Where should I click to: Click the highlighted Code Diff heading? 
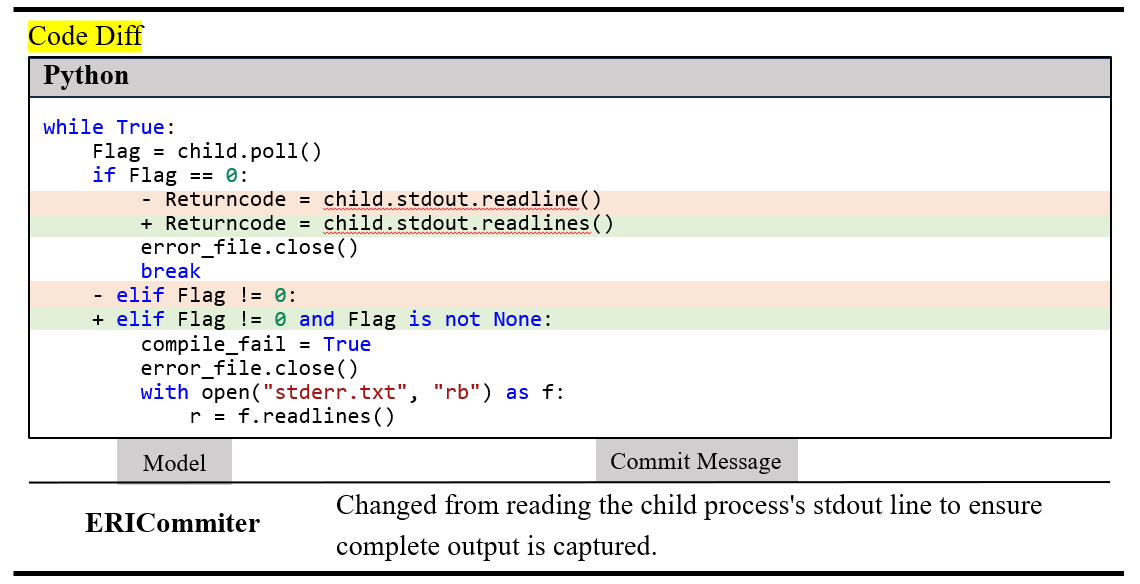85,37
